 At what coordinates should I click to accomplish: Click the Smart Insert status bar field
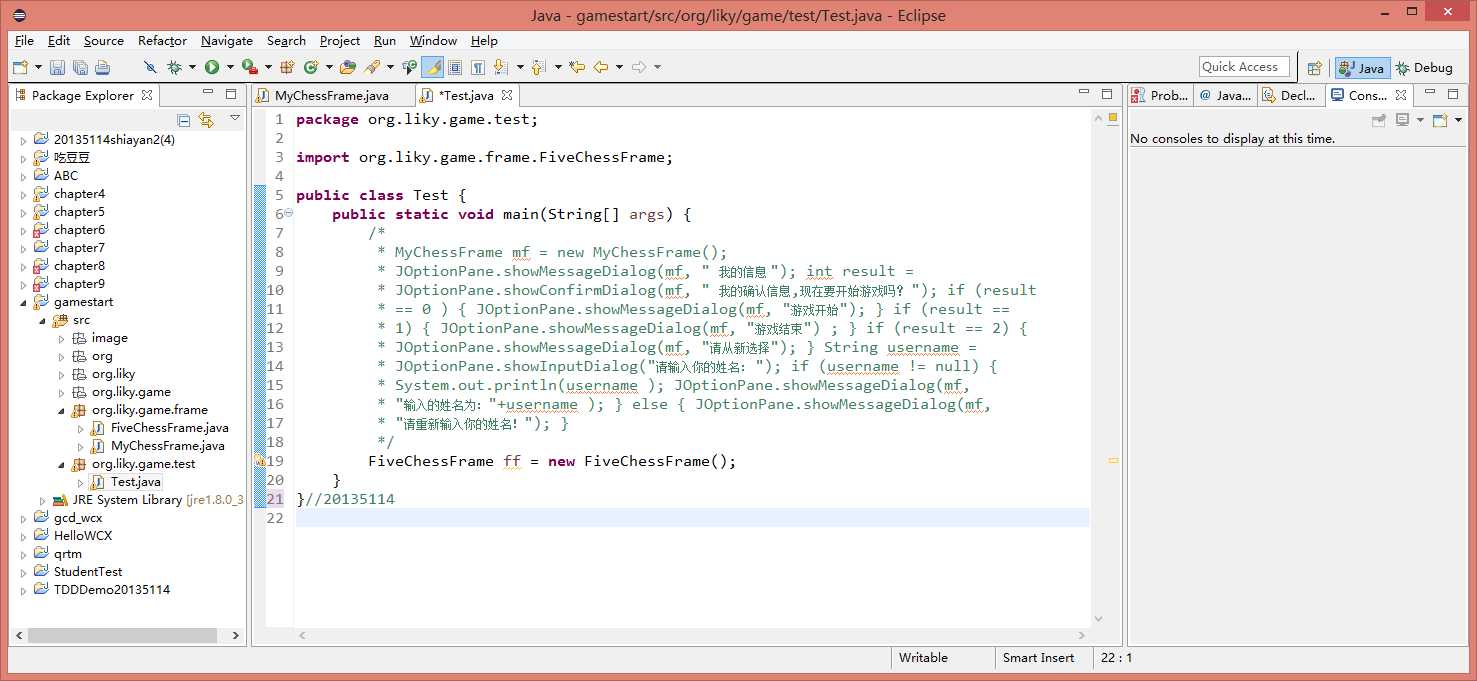(x=1038, y=658)
